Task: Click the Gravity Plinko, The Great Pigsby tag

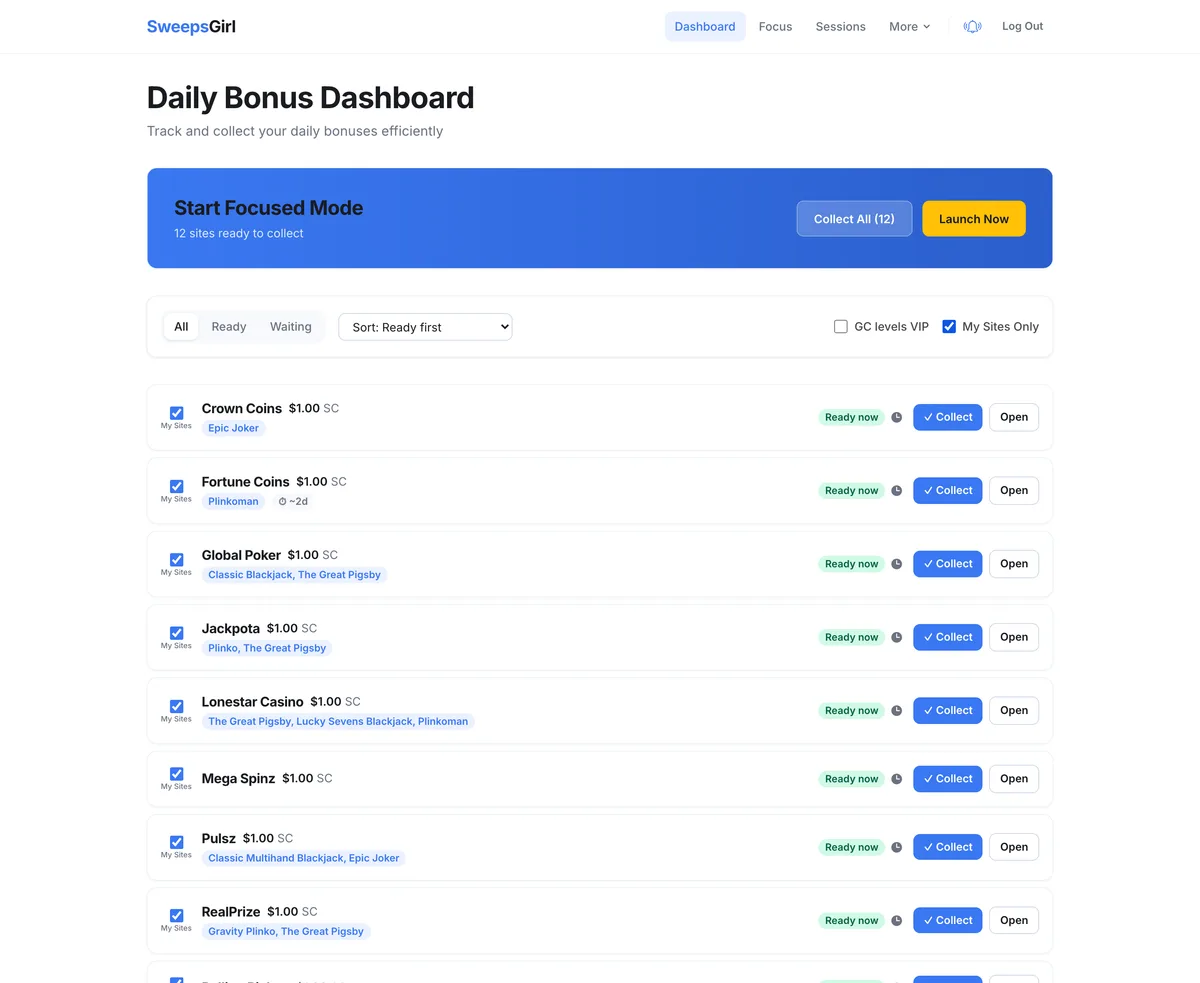Action: pos(286,932)
